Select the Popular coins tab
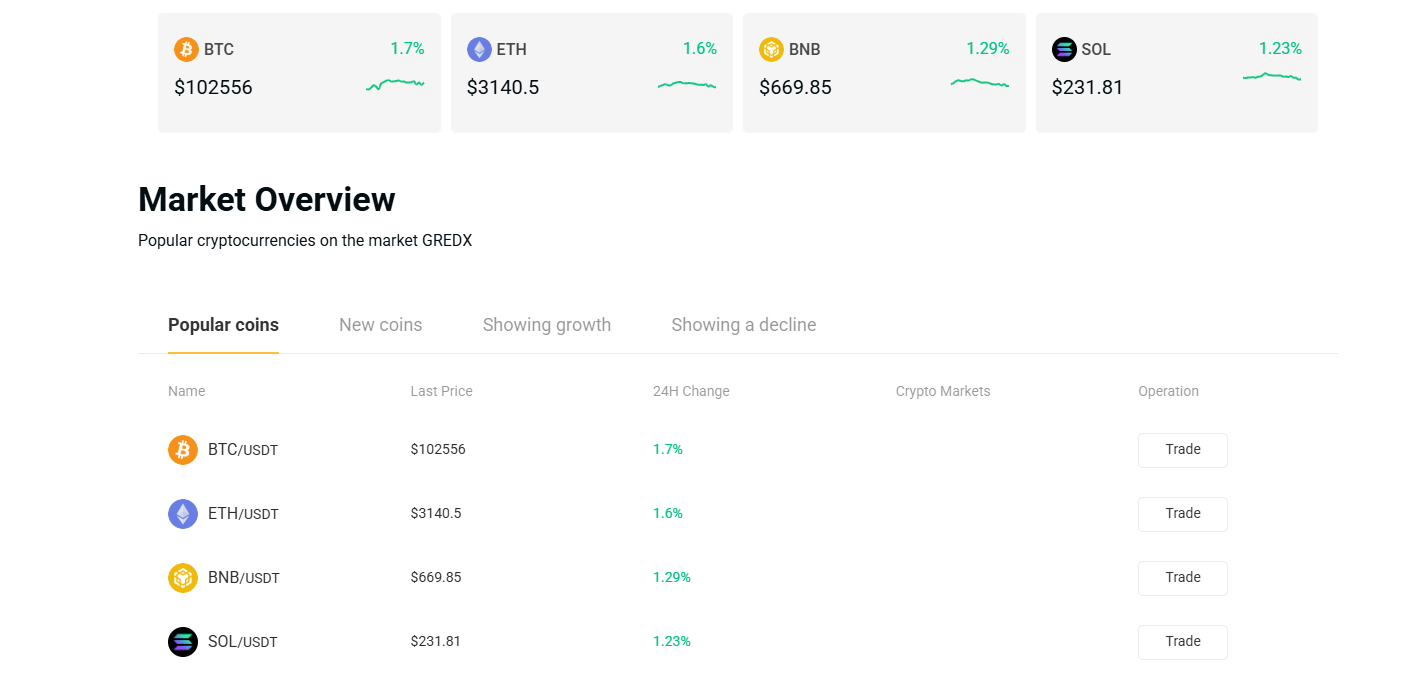This screenshot has height=674, width=1406. pyautogui.click(x=223, y=325)
